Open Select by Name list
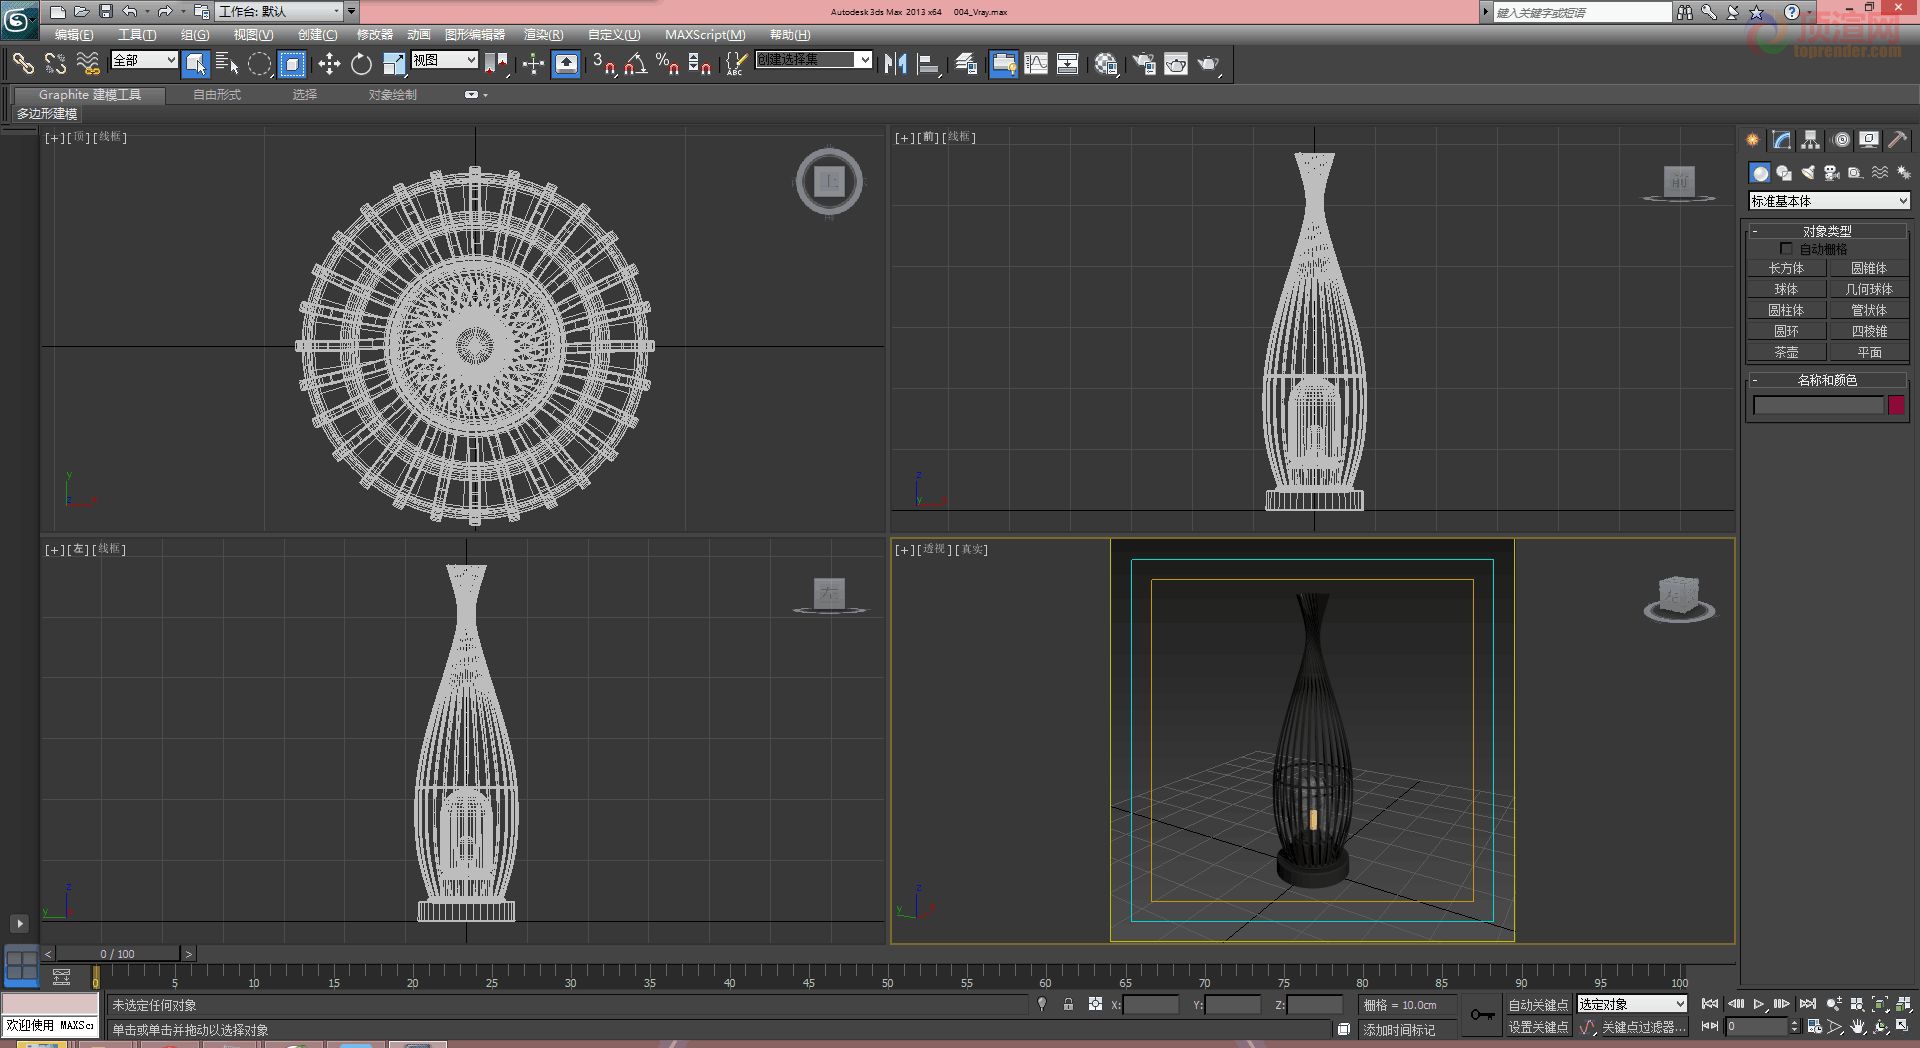Viewport: 1920px width, 1048px height. click(227, 64)
